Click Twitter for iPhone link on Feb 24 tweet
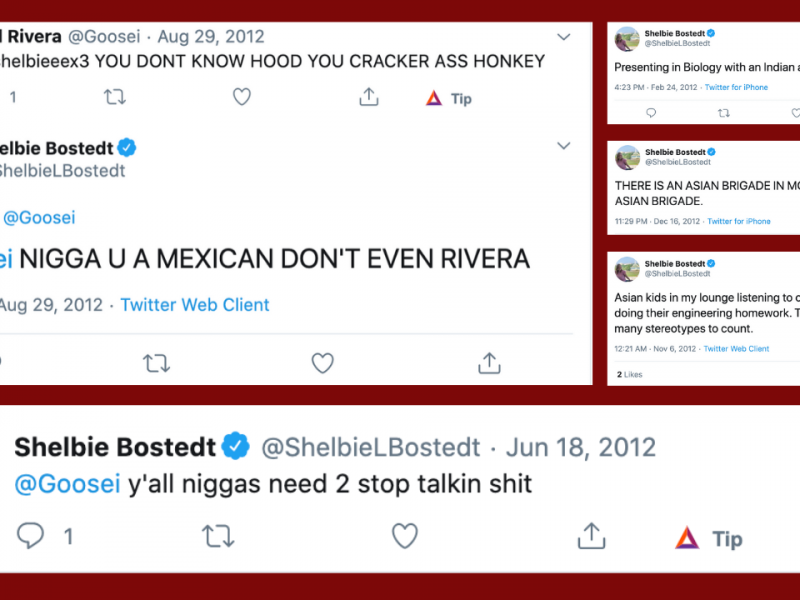This screenshot has width=800, height=600. coord(736,88)
